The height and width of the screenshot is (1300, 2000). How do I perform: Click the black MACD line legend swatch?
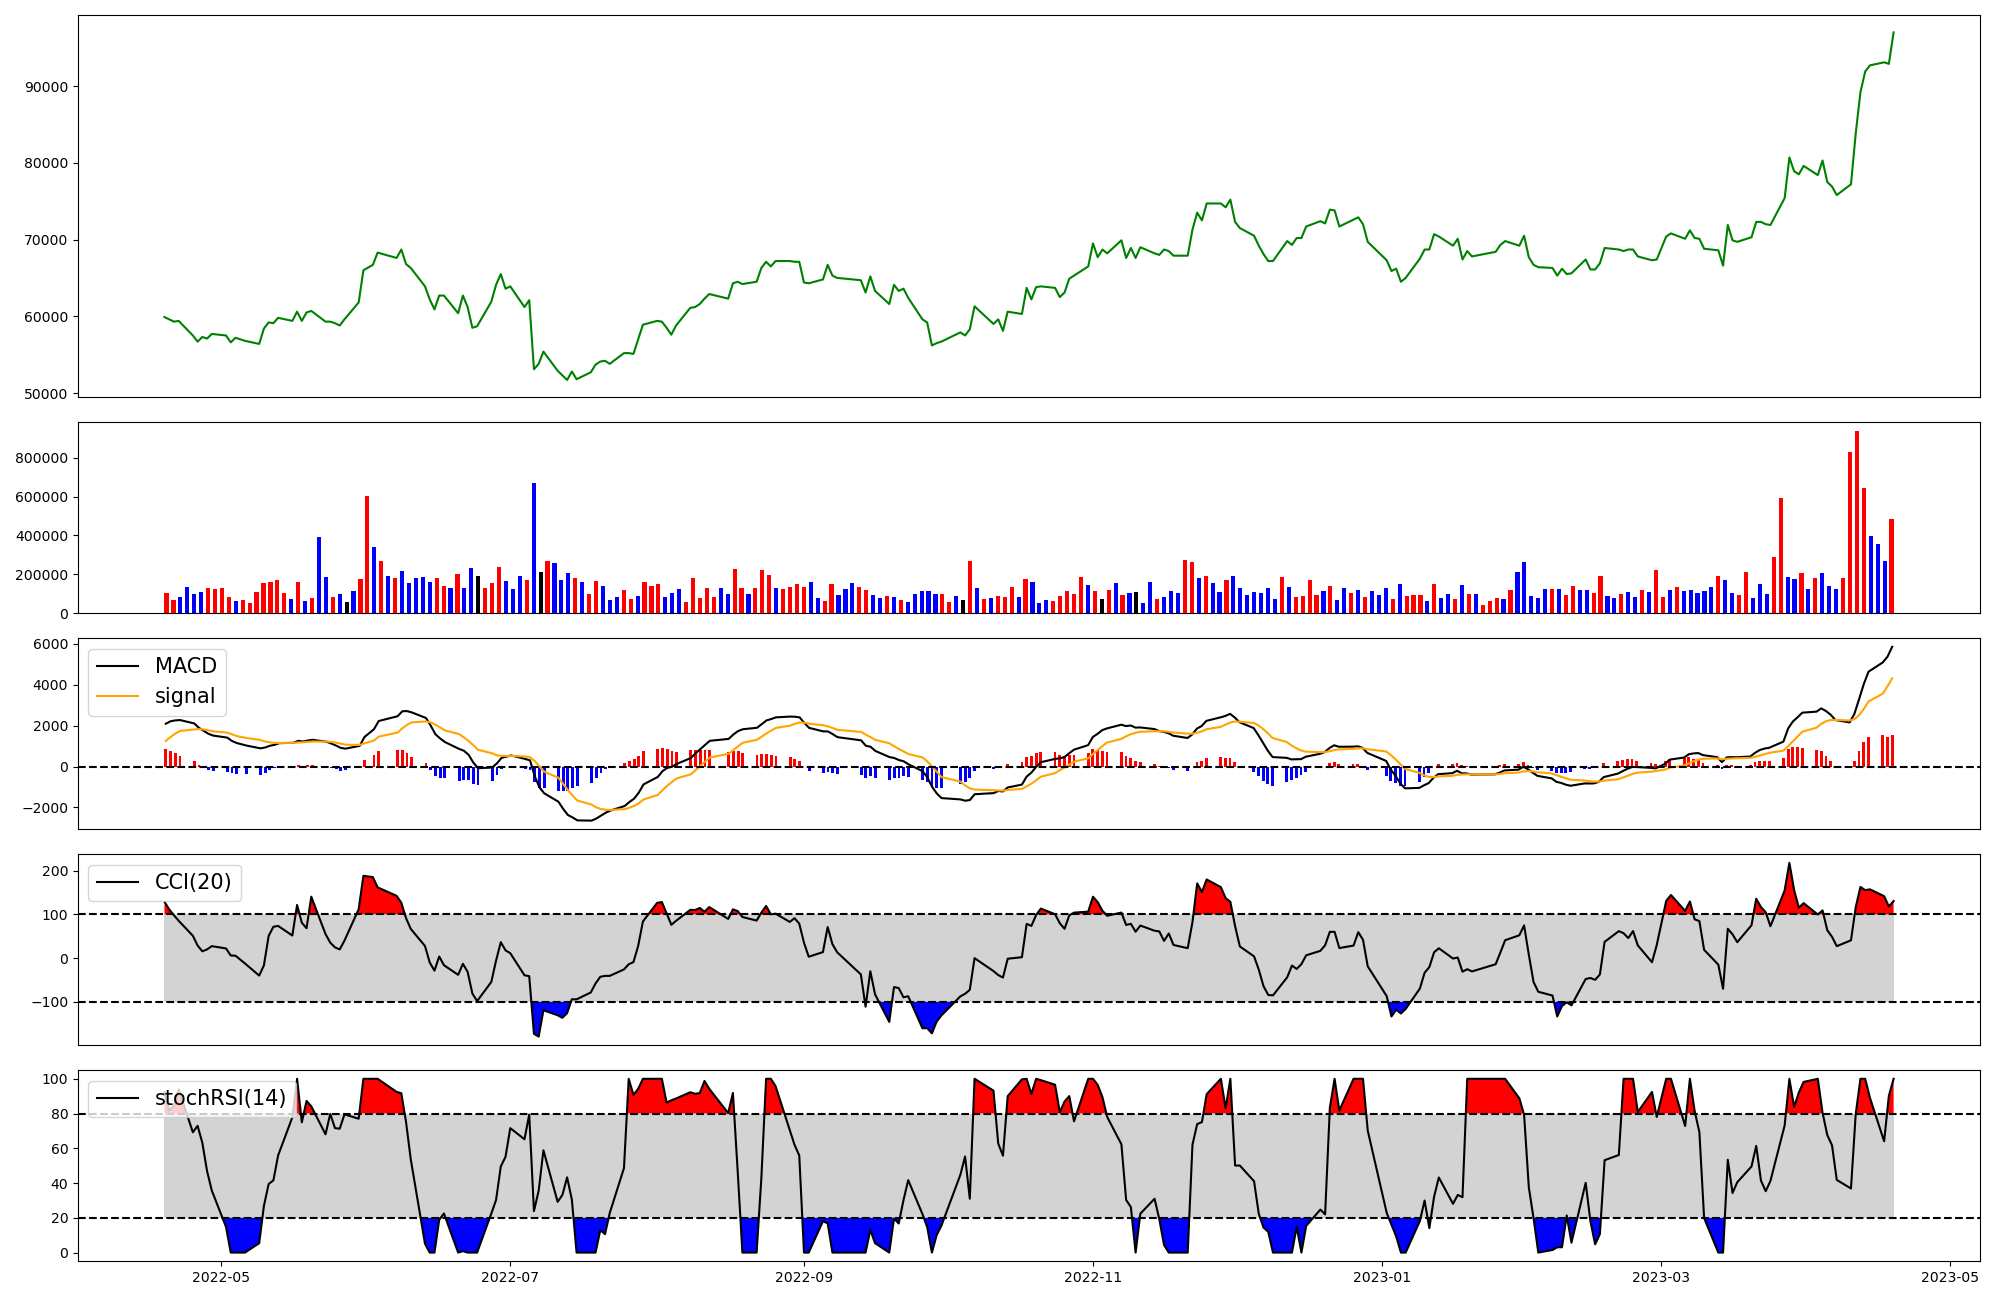[x=118, y=666]
